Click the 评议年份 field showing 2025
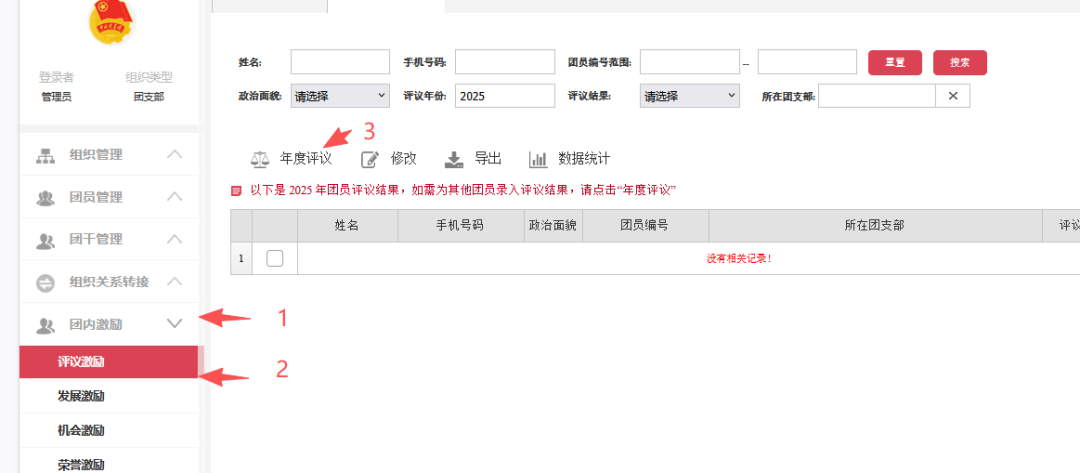This screenshot has height=473, width=1080. point(504,96)
